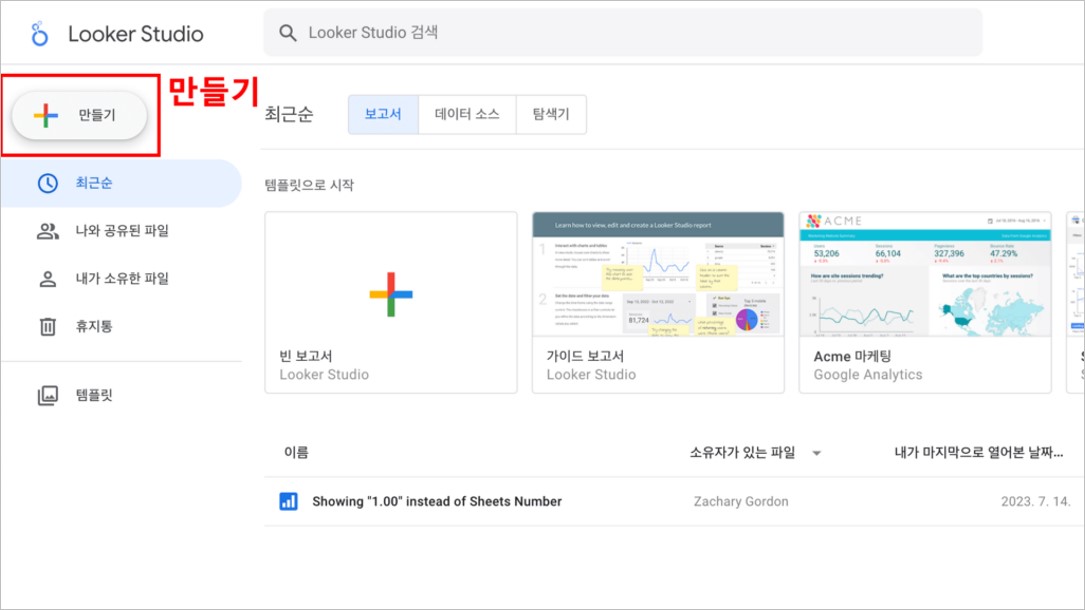1085x610 pixels.
Task: Click the report chart icon beside Showing 1.00
Action: click(x=288, y=501)
